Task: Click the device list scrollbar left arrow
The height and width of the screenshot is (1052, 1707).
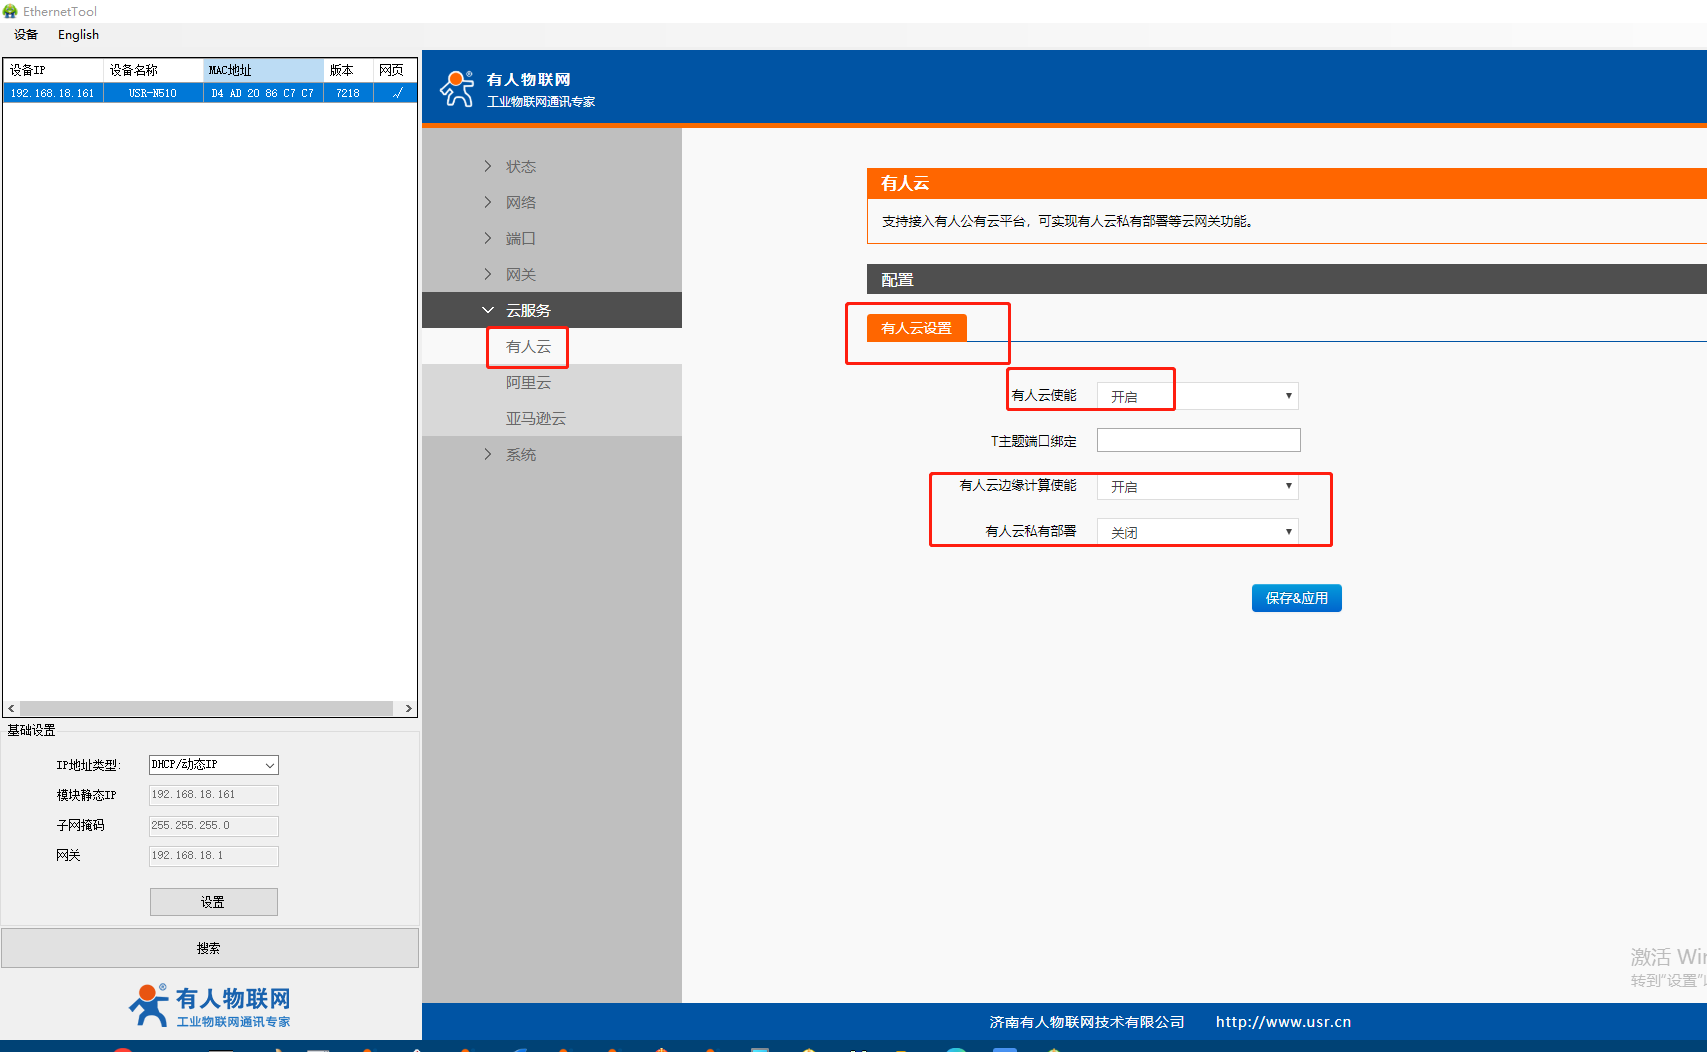Action: [12, 708]
